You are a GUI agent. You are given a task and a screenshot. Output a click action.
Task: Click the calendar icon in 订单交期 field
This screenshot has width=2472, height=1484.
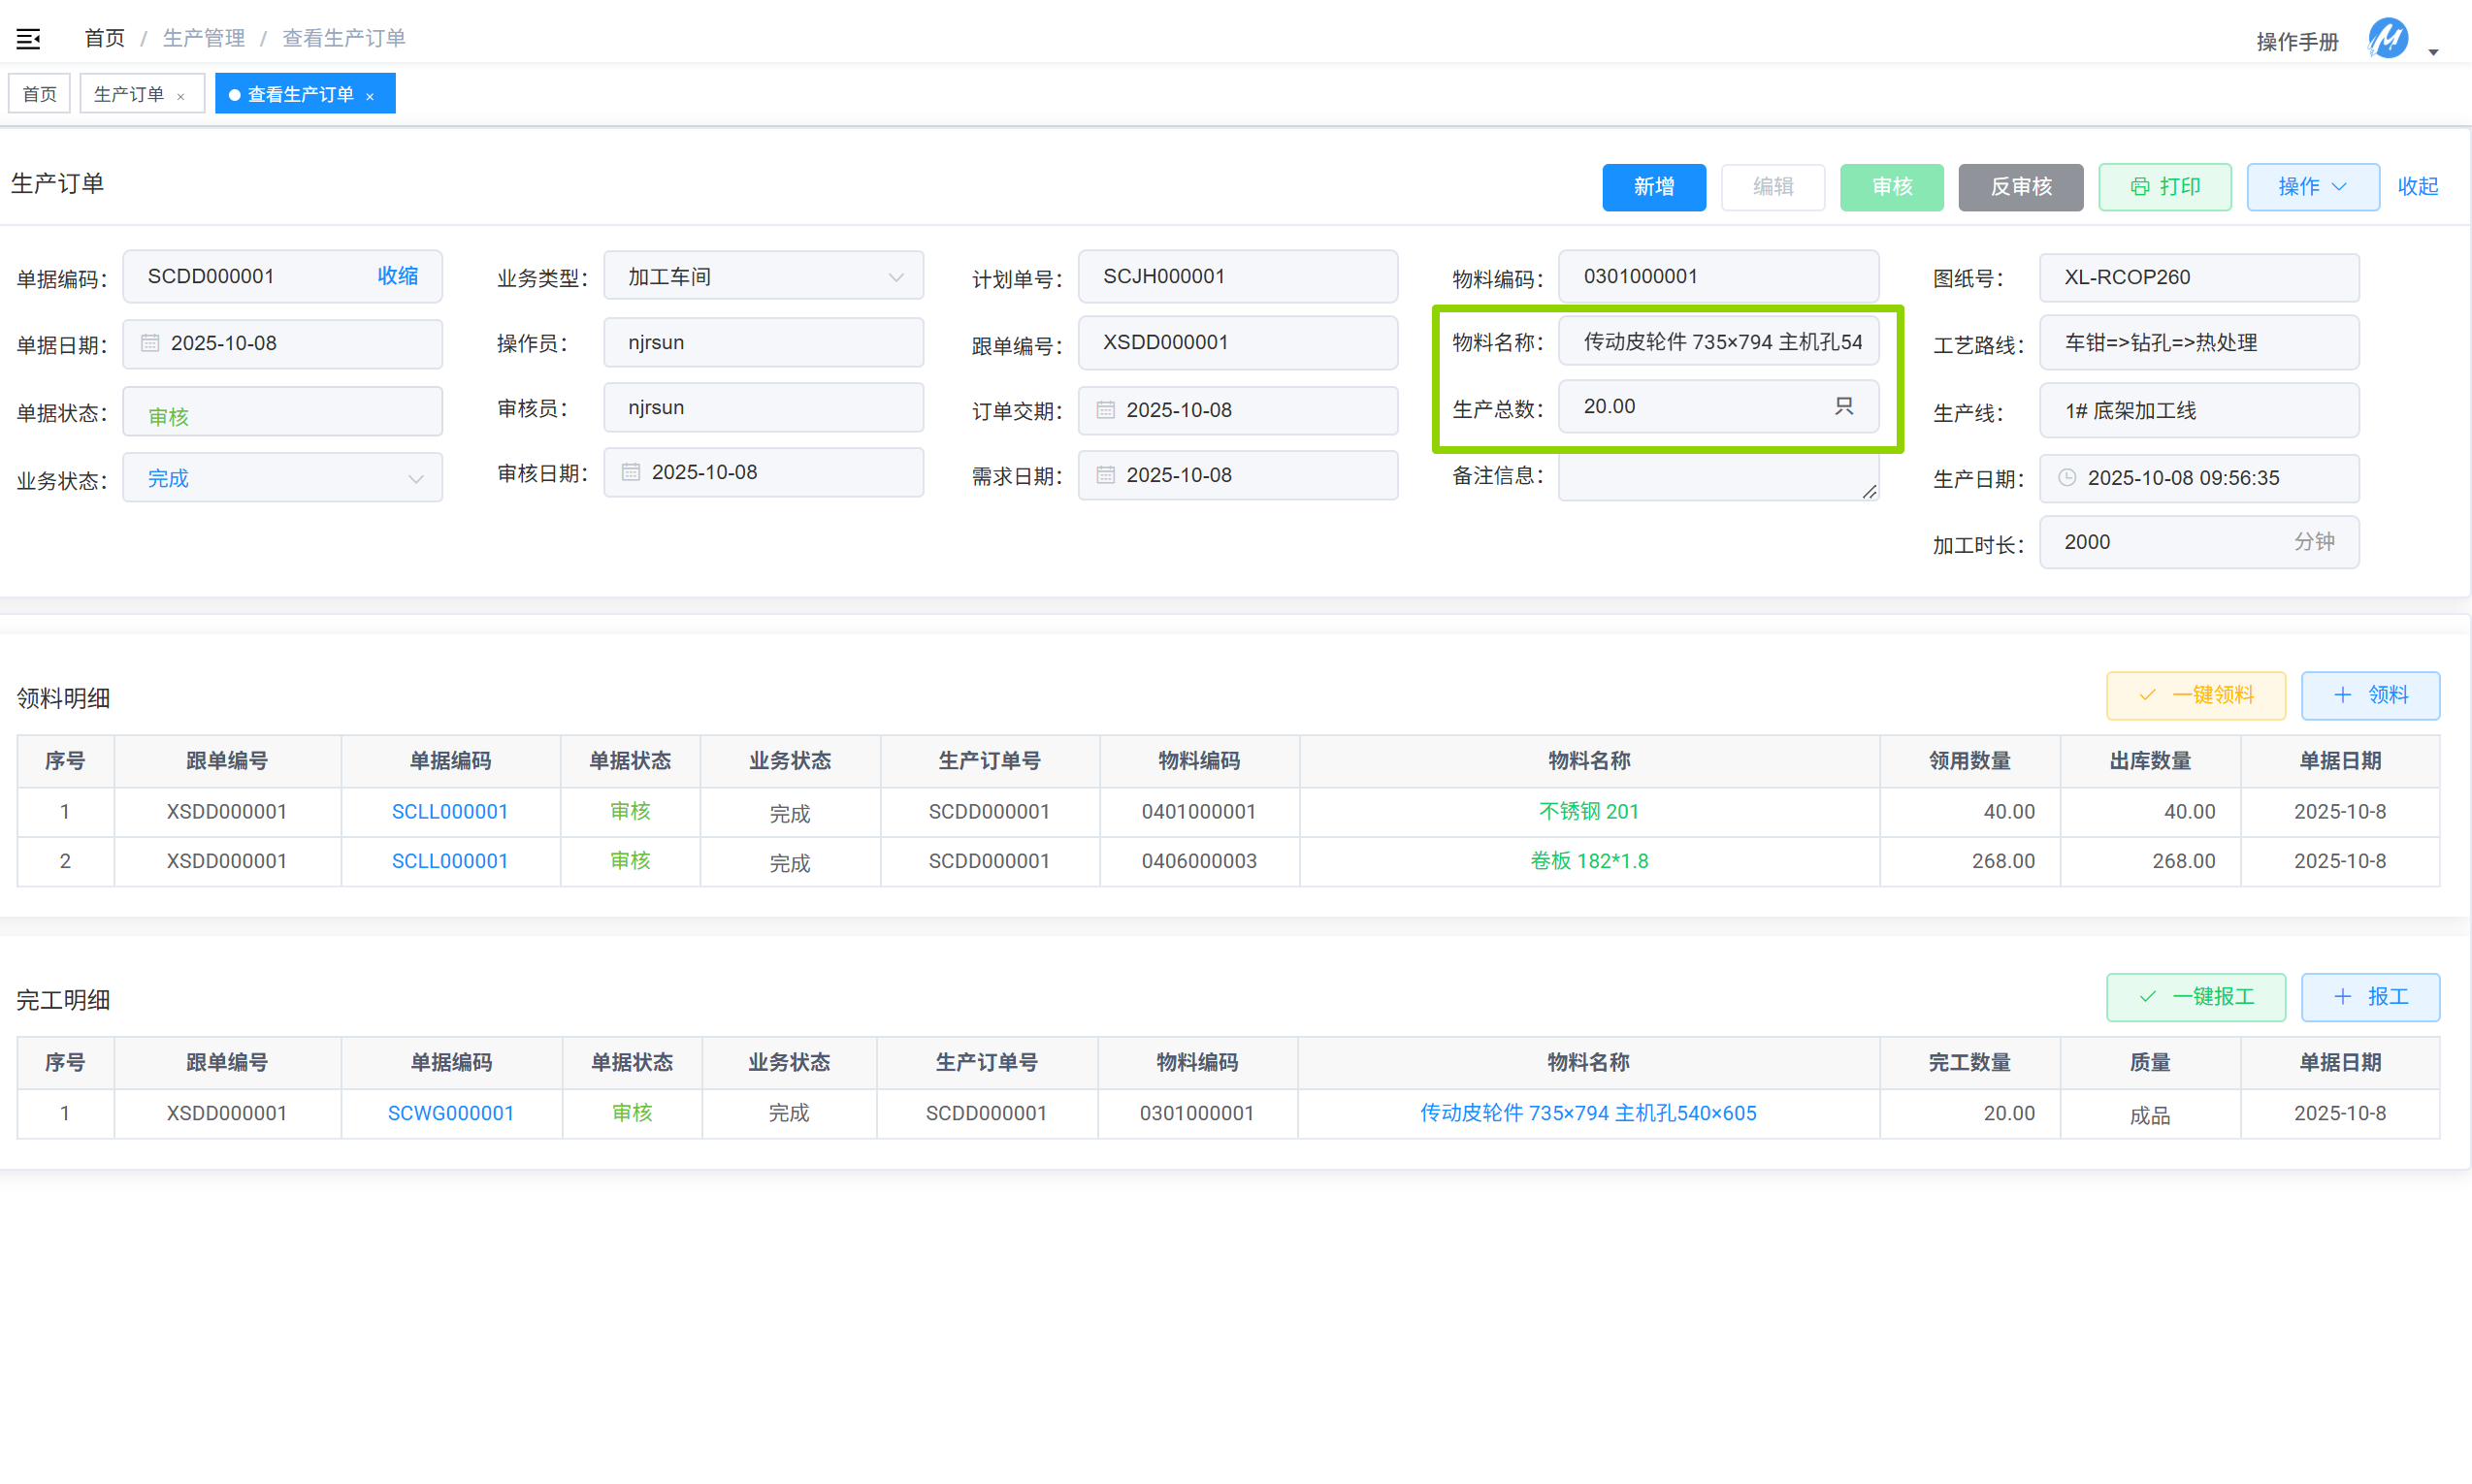point(1105,410)
